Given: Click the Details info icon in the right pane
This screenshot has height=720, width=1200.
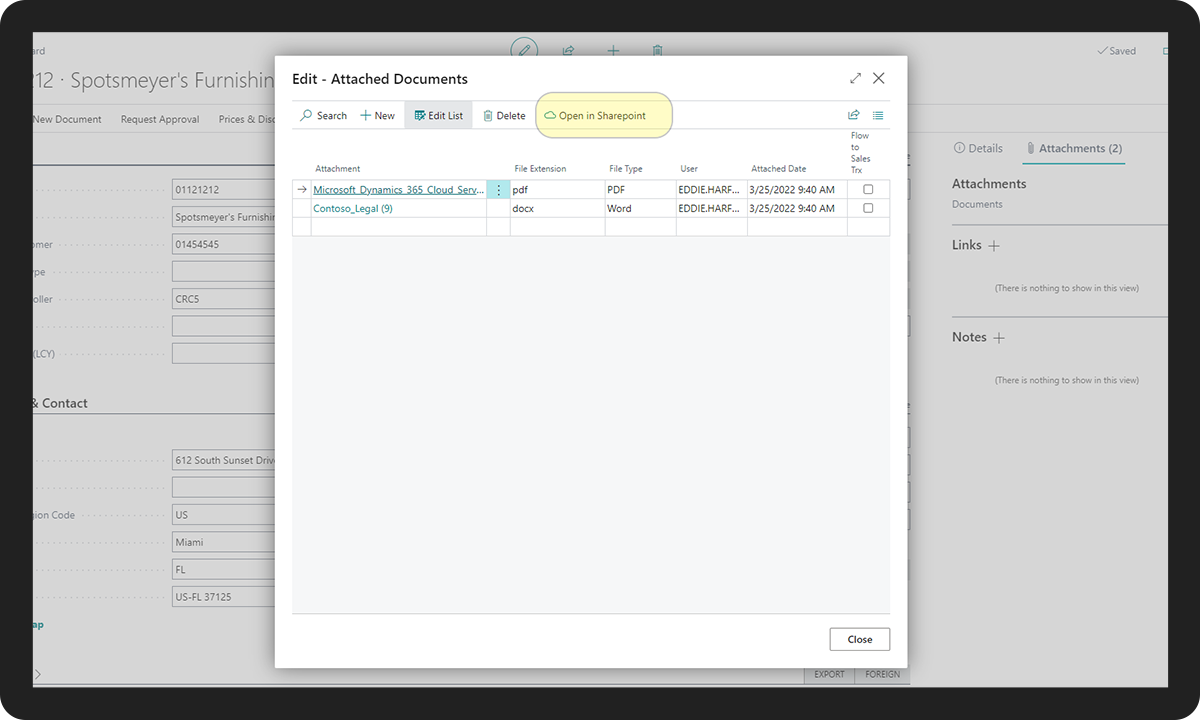Looking at the screenshot, I should [x=961, y=148].
